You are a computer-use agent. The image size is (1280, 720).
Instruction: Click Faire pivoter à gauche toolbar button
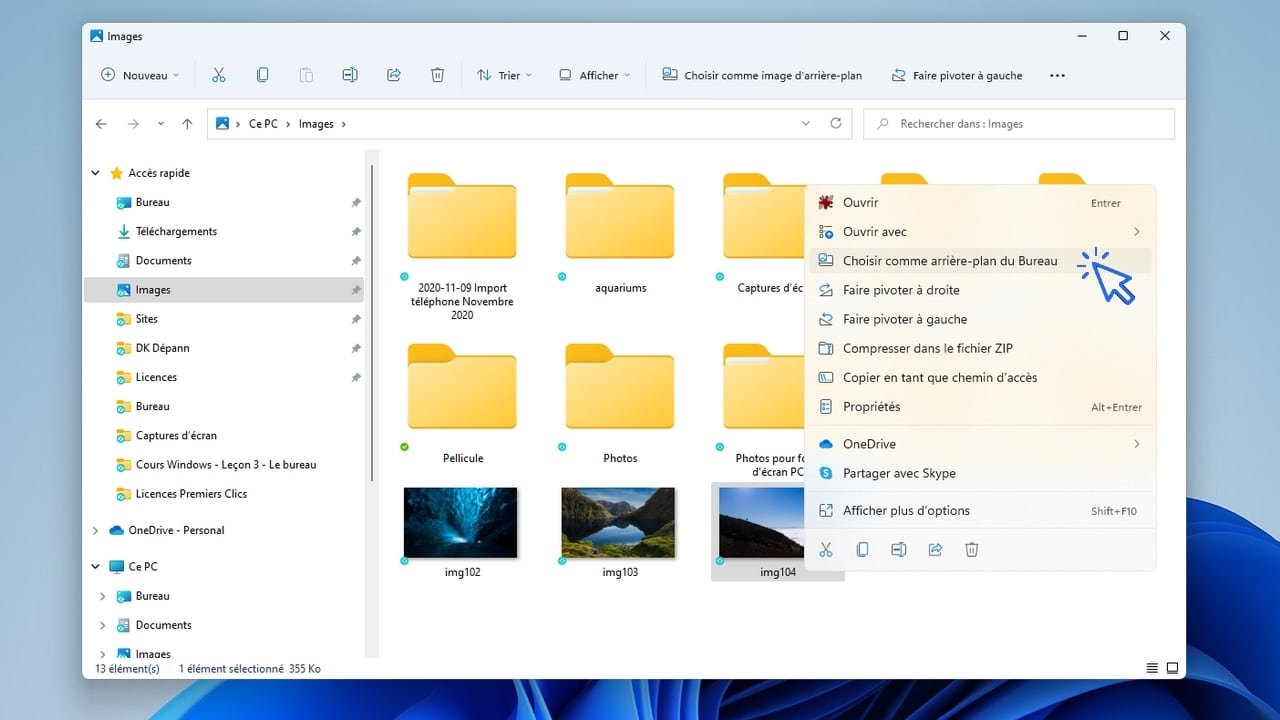click(956, 75)
